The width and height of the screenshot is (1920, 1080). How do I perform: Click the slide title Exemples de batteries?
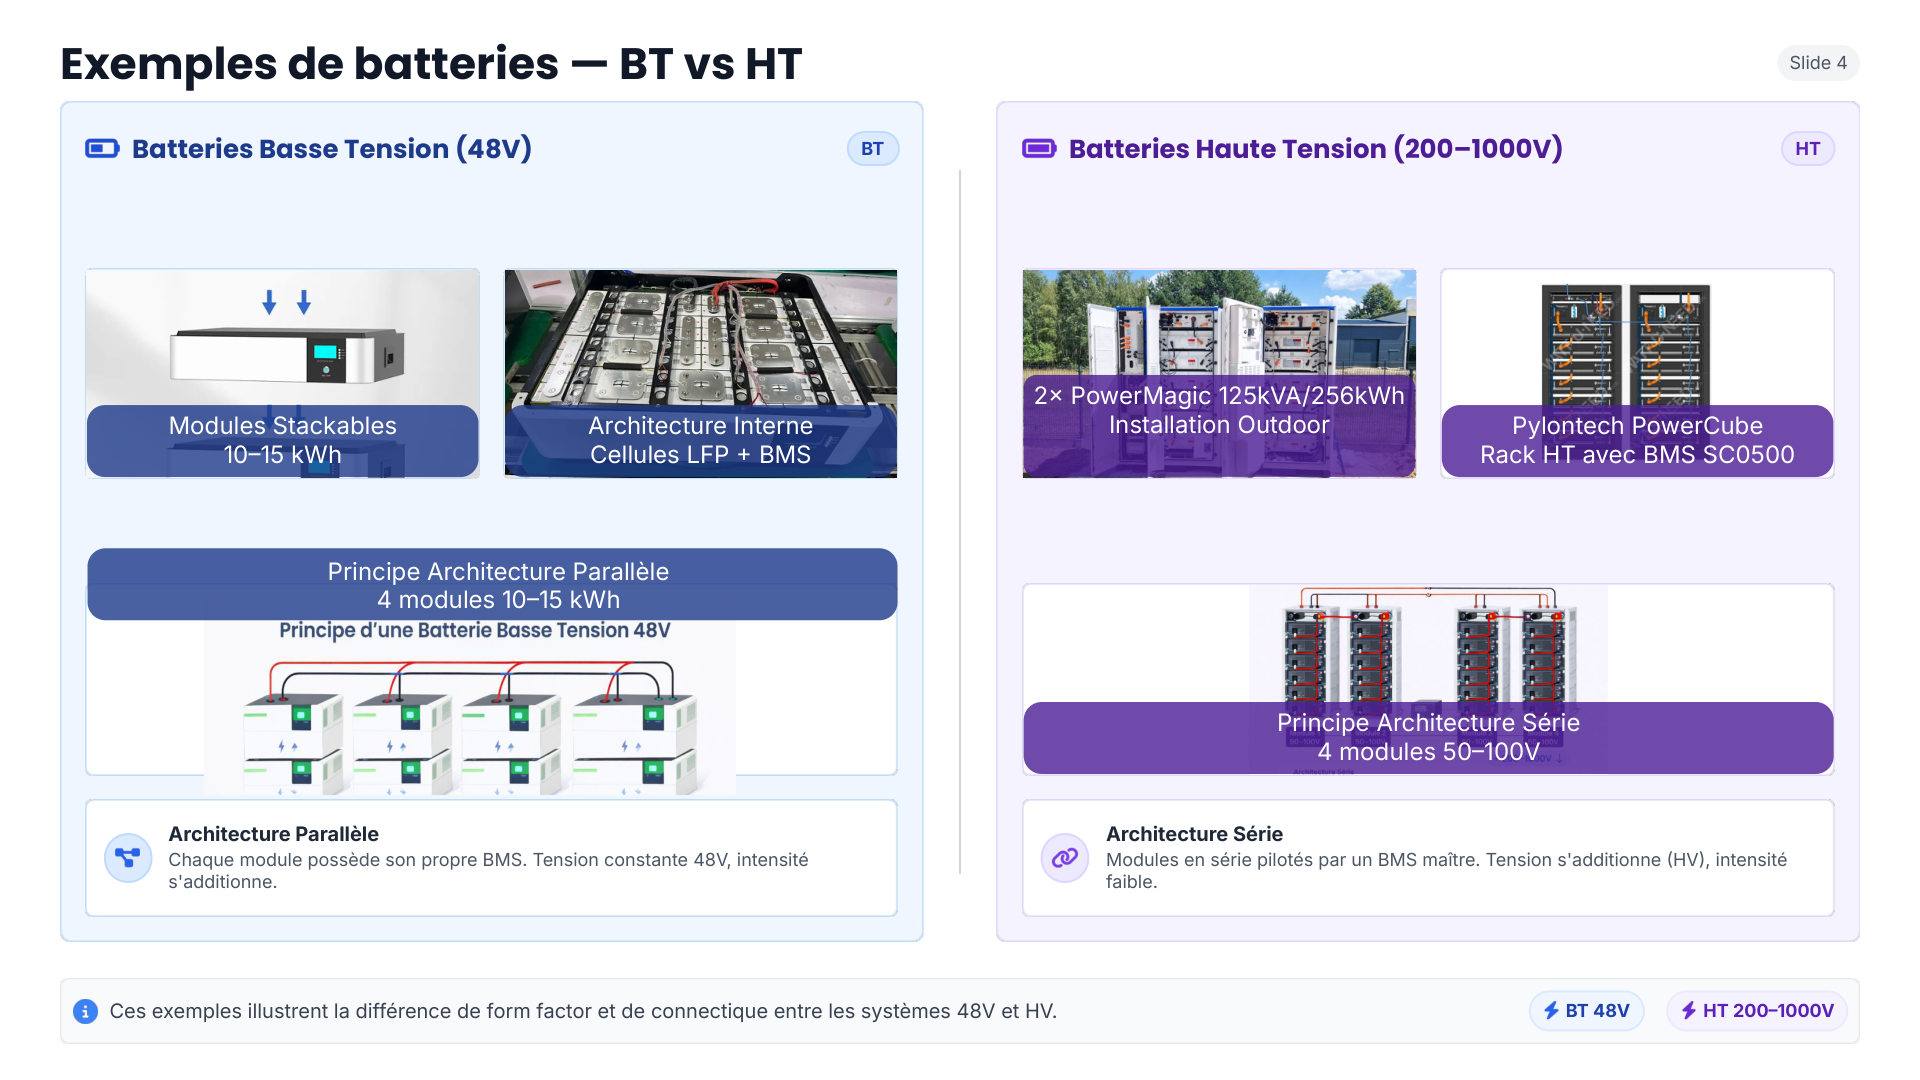click(430, 64)
